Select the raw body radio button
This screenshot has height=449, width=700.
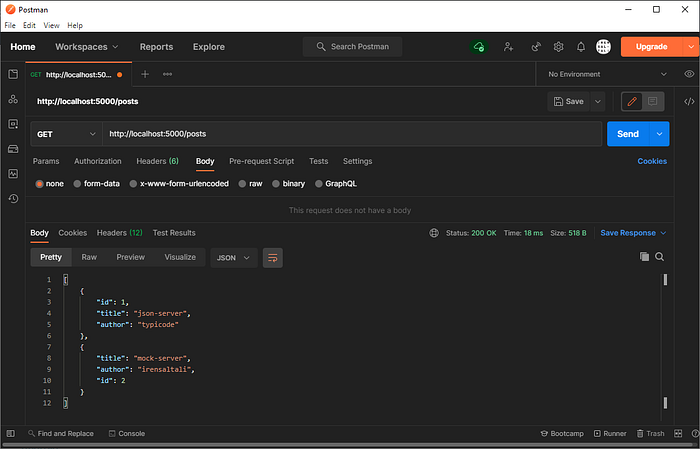tap(242, 184)
